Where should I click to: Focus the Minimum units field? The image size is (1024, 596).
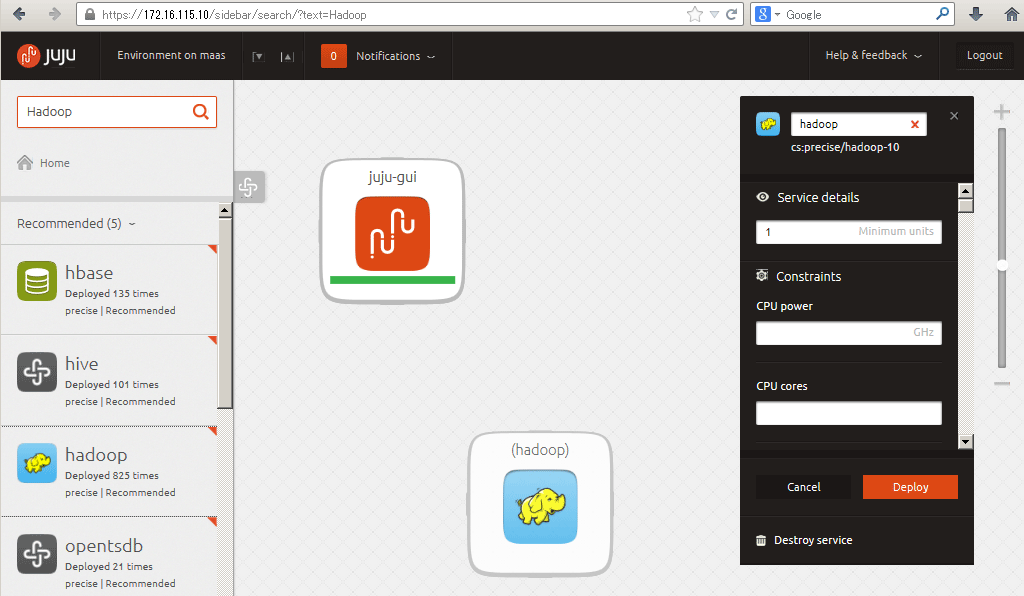point(848,232)
